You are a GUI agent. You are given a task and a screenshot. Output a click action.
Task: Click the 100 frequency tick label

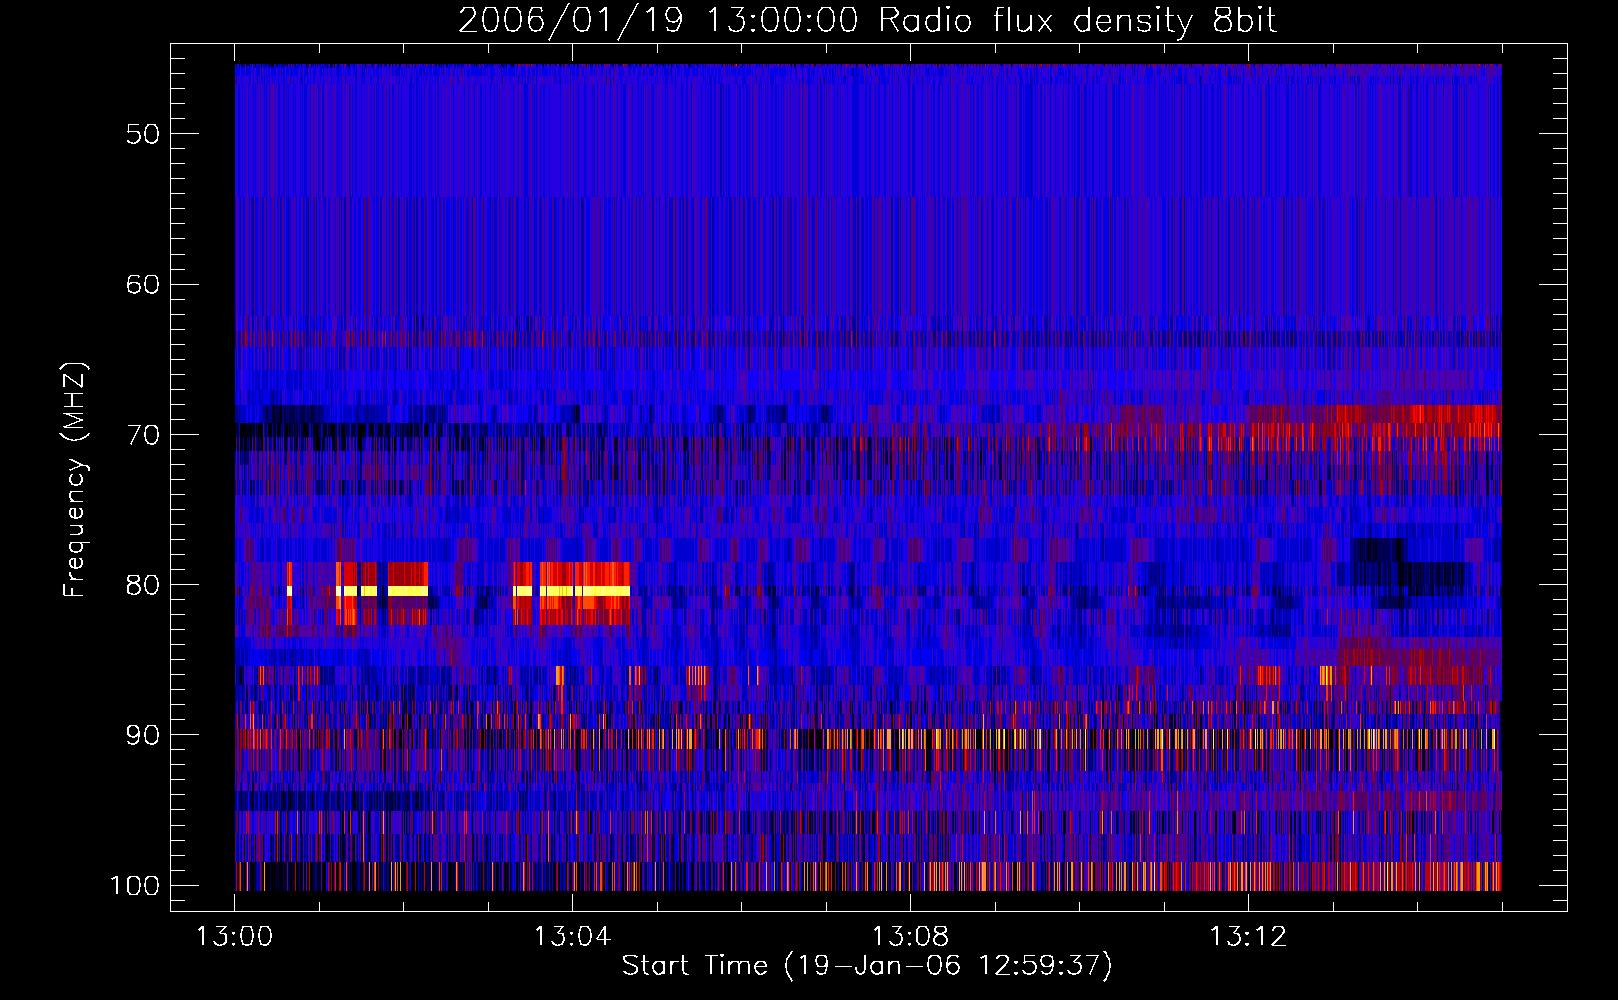pos(135,886)
